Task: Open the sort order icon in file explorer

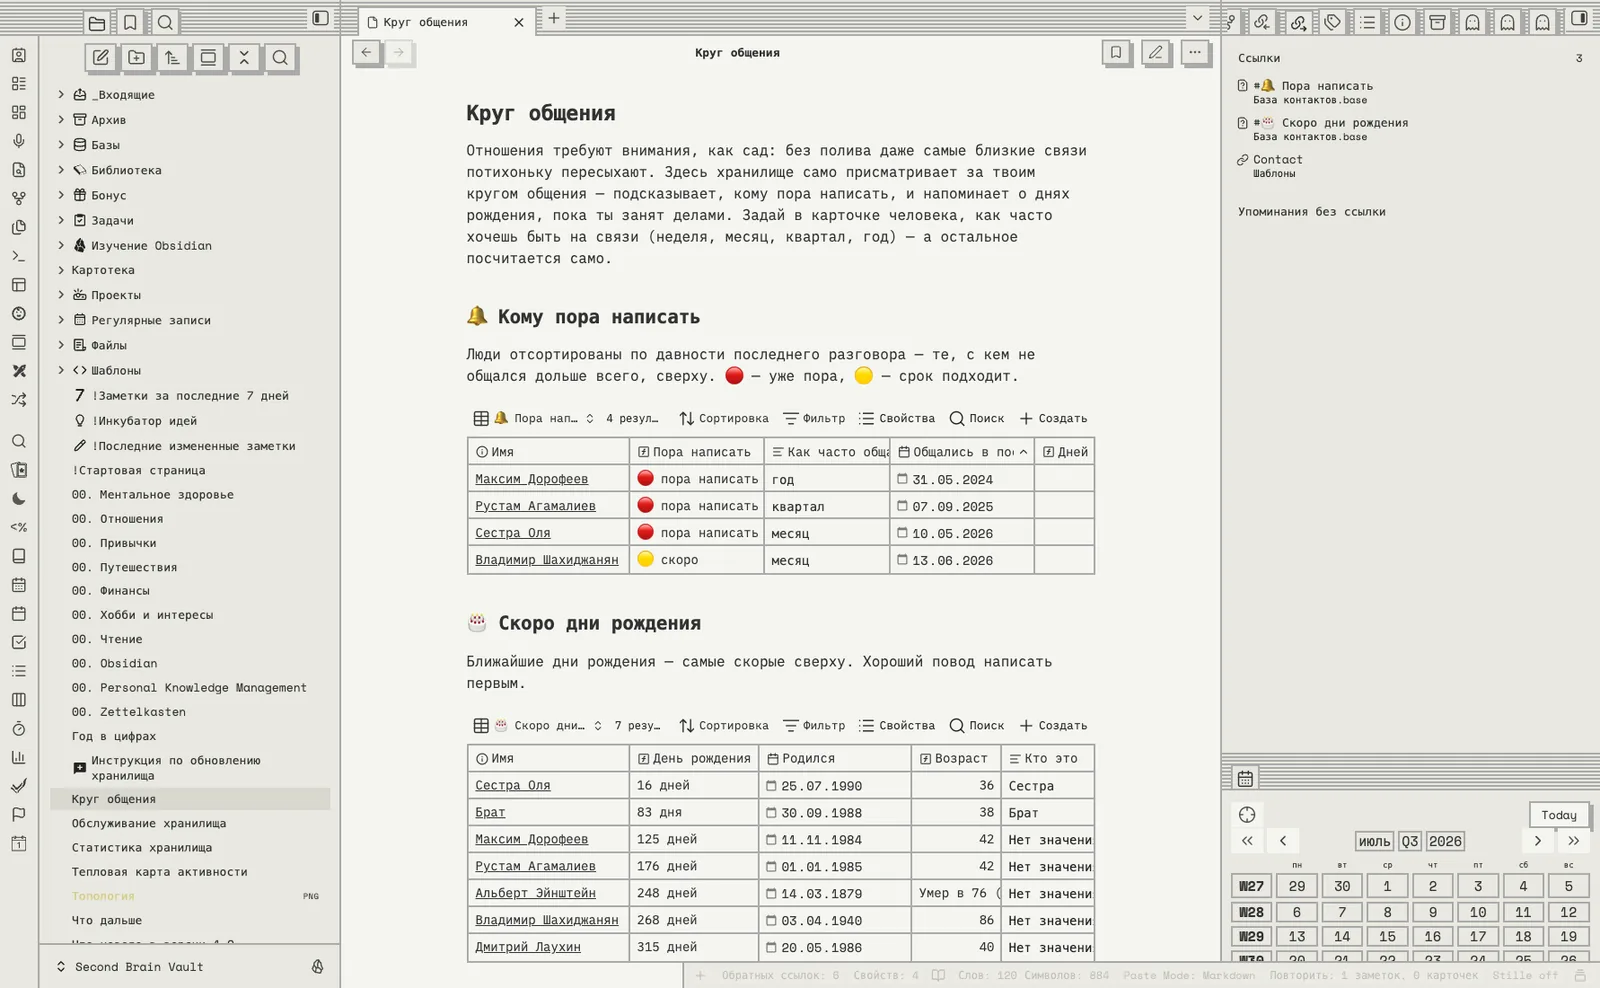Action: tap(172, 58)
